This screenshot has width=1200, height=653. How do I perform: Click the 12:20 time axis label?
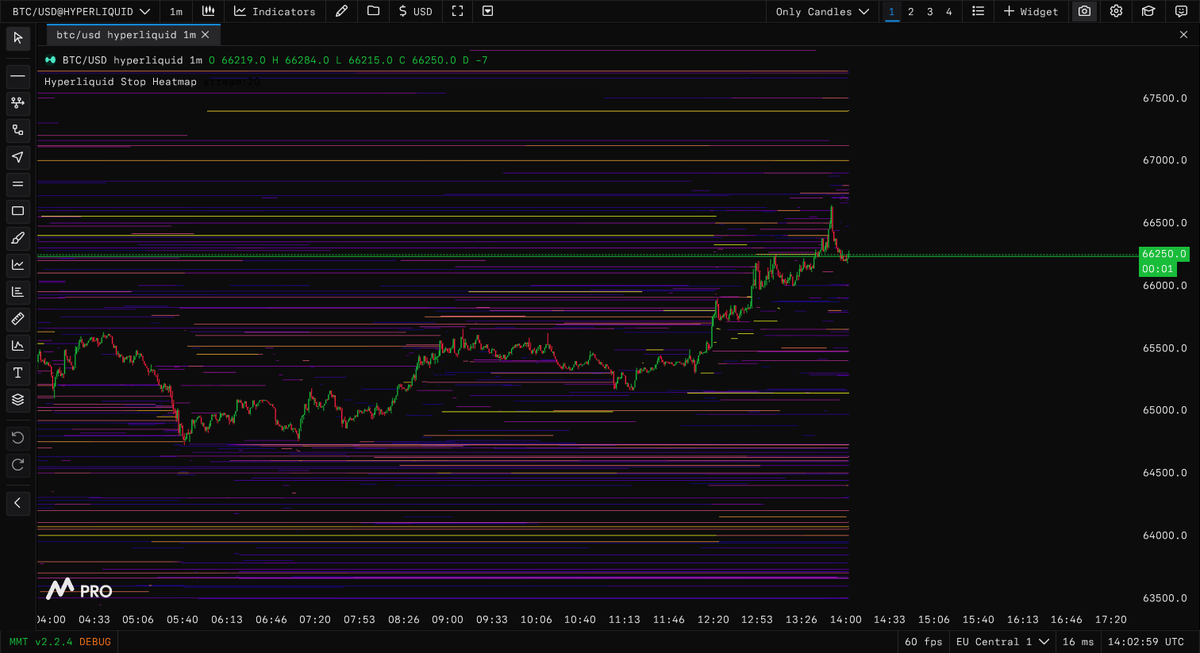tap(712, 620)
